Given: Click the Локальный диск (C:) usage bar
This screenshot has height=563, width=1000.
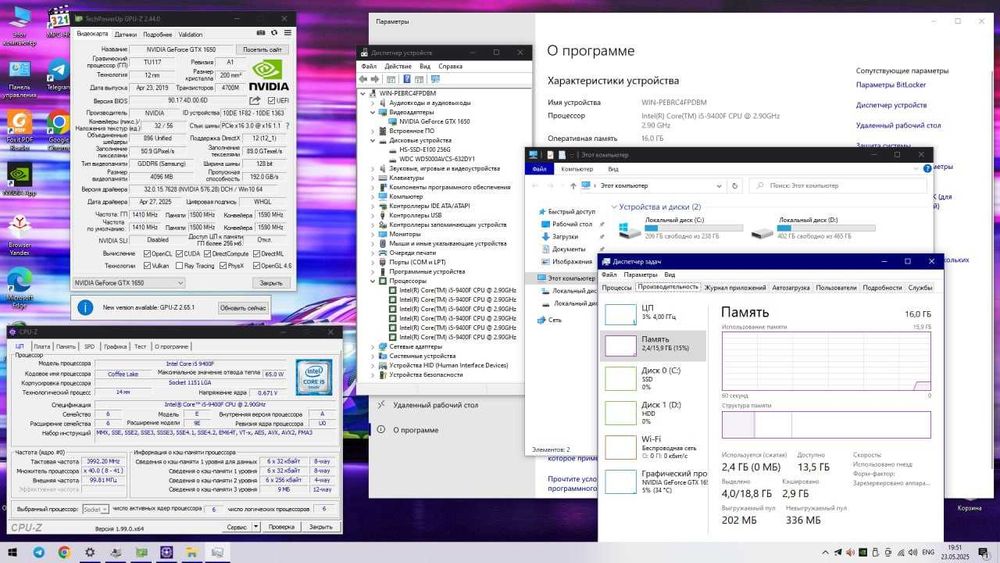Looking at the screenshot, I should [x=694, y=228].
